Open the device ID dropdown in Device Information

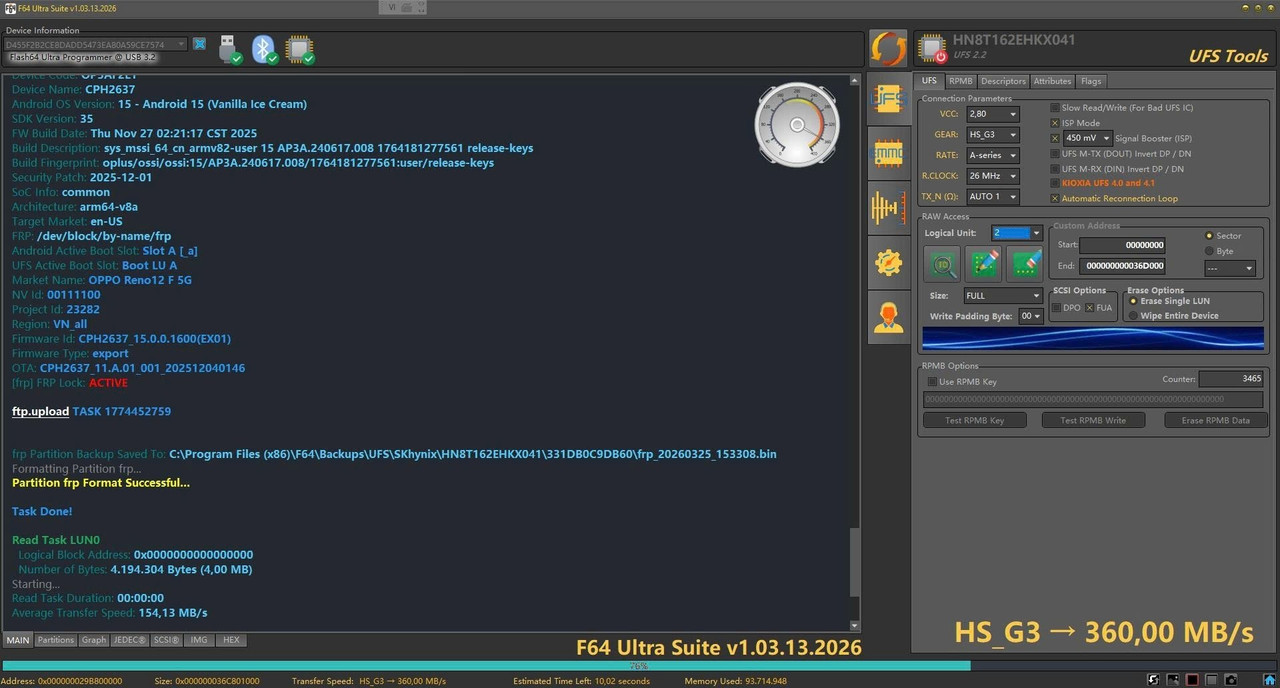(95, 44)
